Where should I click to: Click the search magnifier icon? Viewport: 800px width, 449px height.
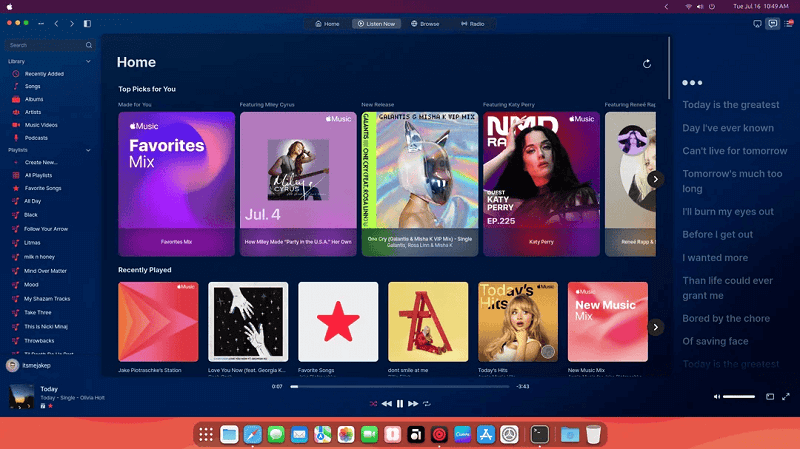89,45
